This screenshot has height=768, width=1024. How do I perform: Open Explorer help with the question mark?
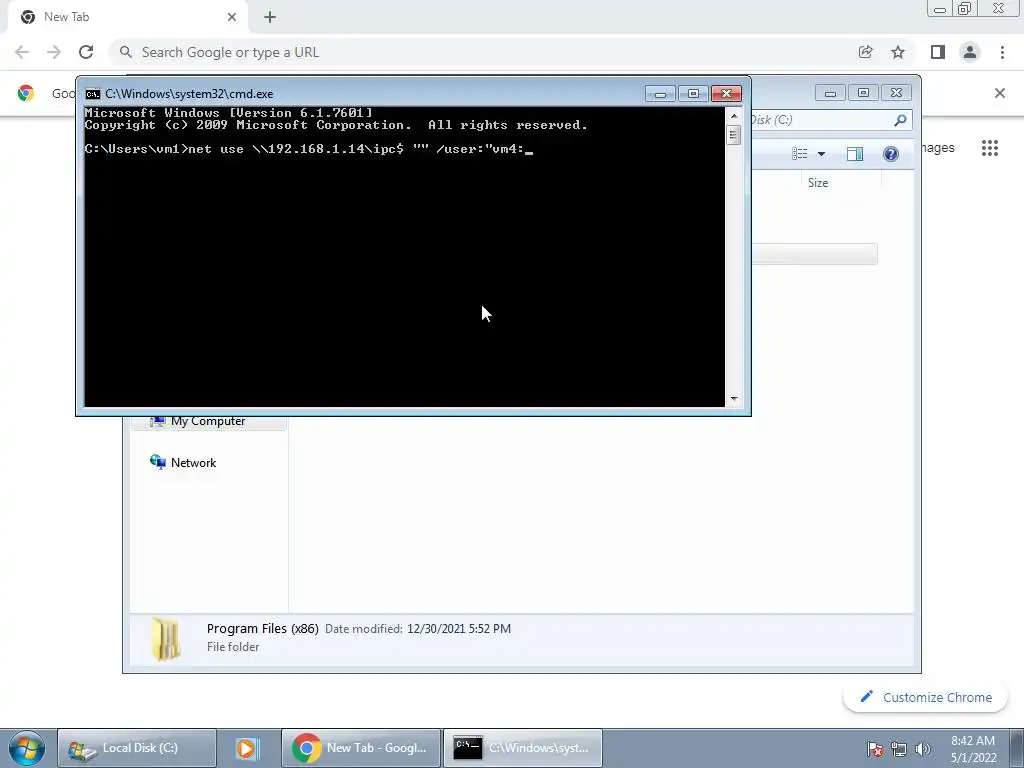click(x=891, y=153)
